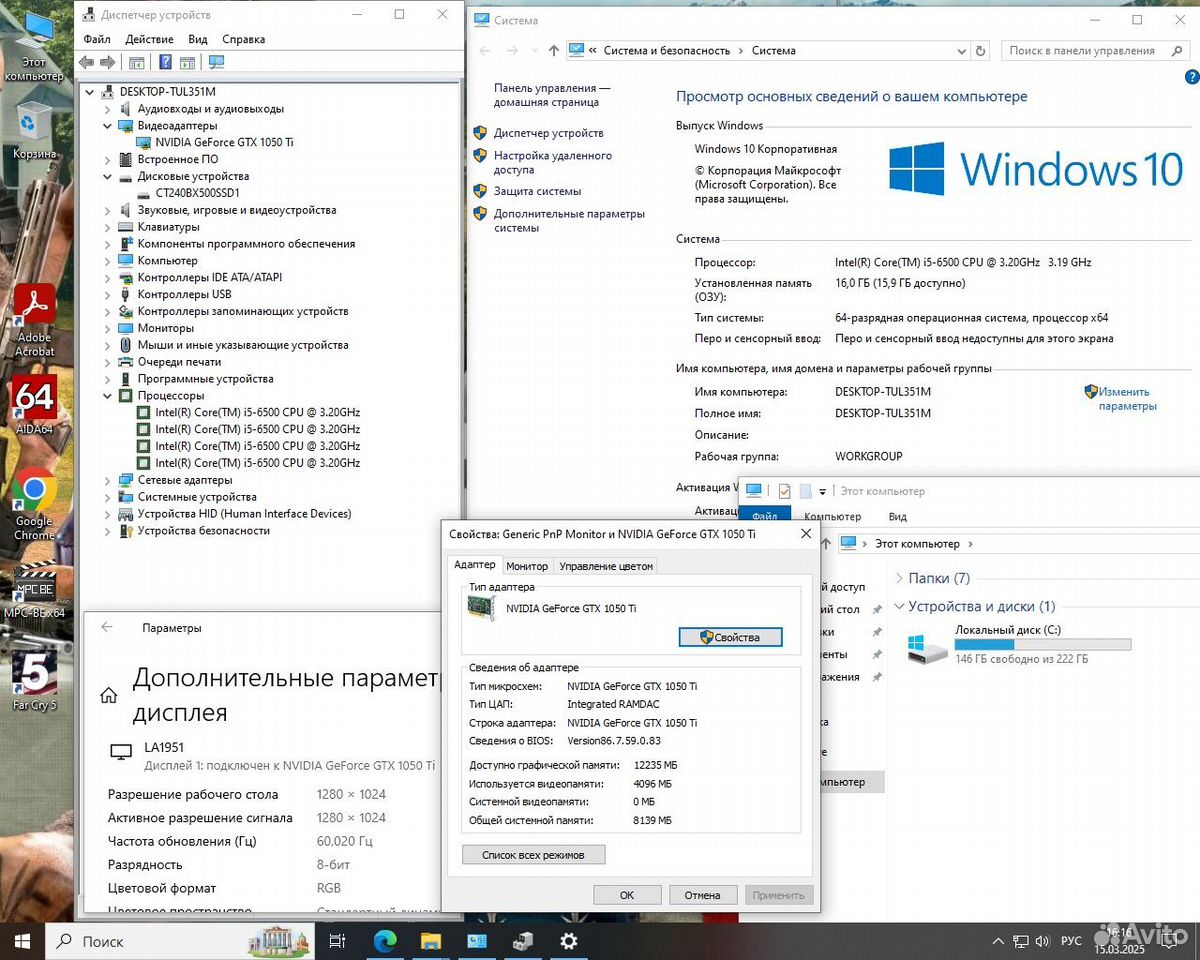Click the Отмена button
This screenshot has height=960, width=1200.
(703, 895)
